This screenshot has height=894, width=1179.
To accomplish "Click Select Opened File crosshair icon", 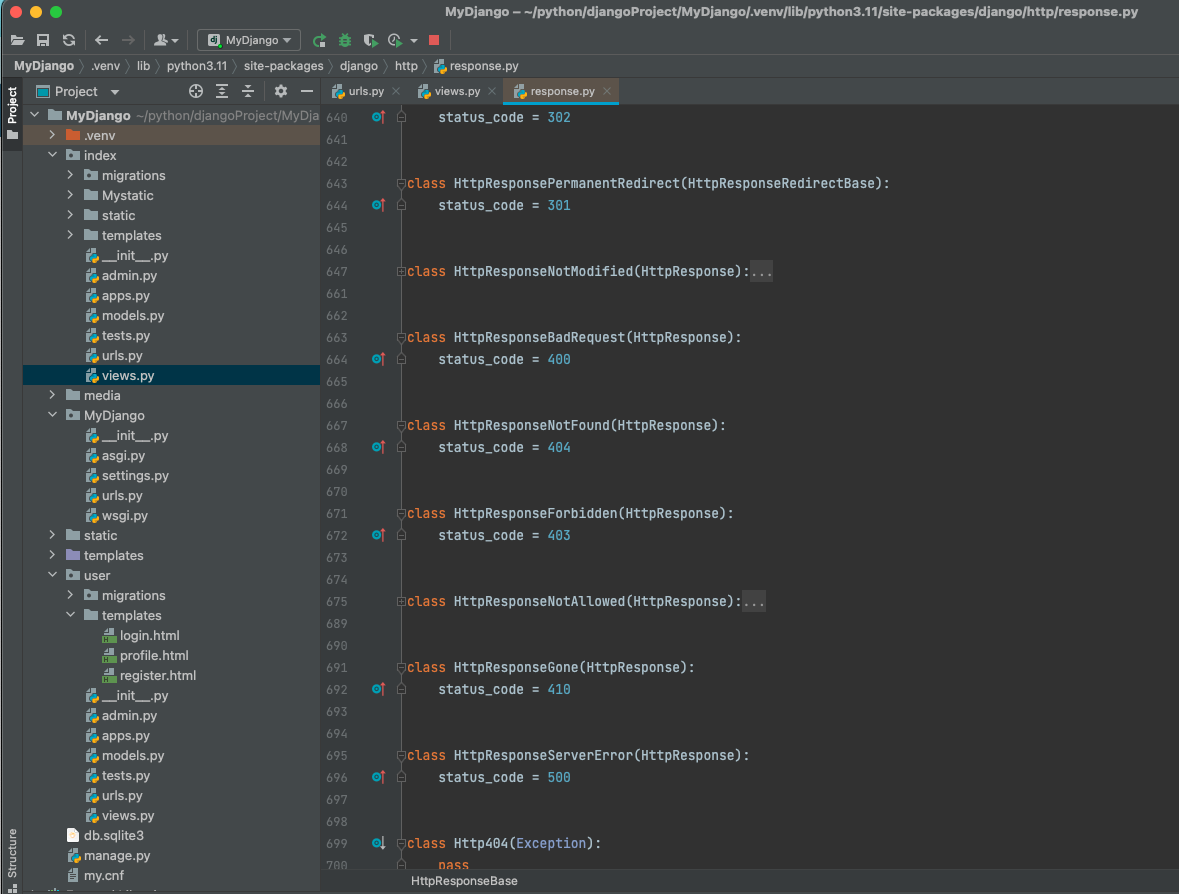I will [x=195, y=91].
